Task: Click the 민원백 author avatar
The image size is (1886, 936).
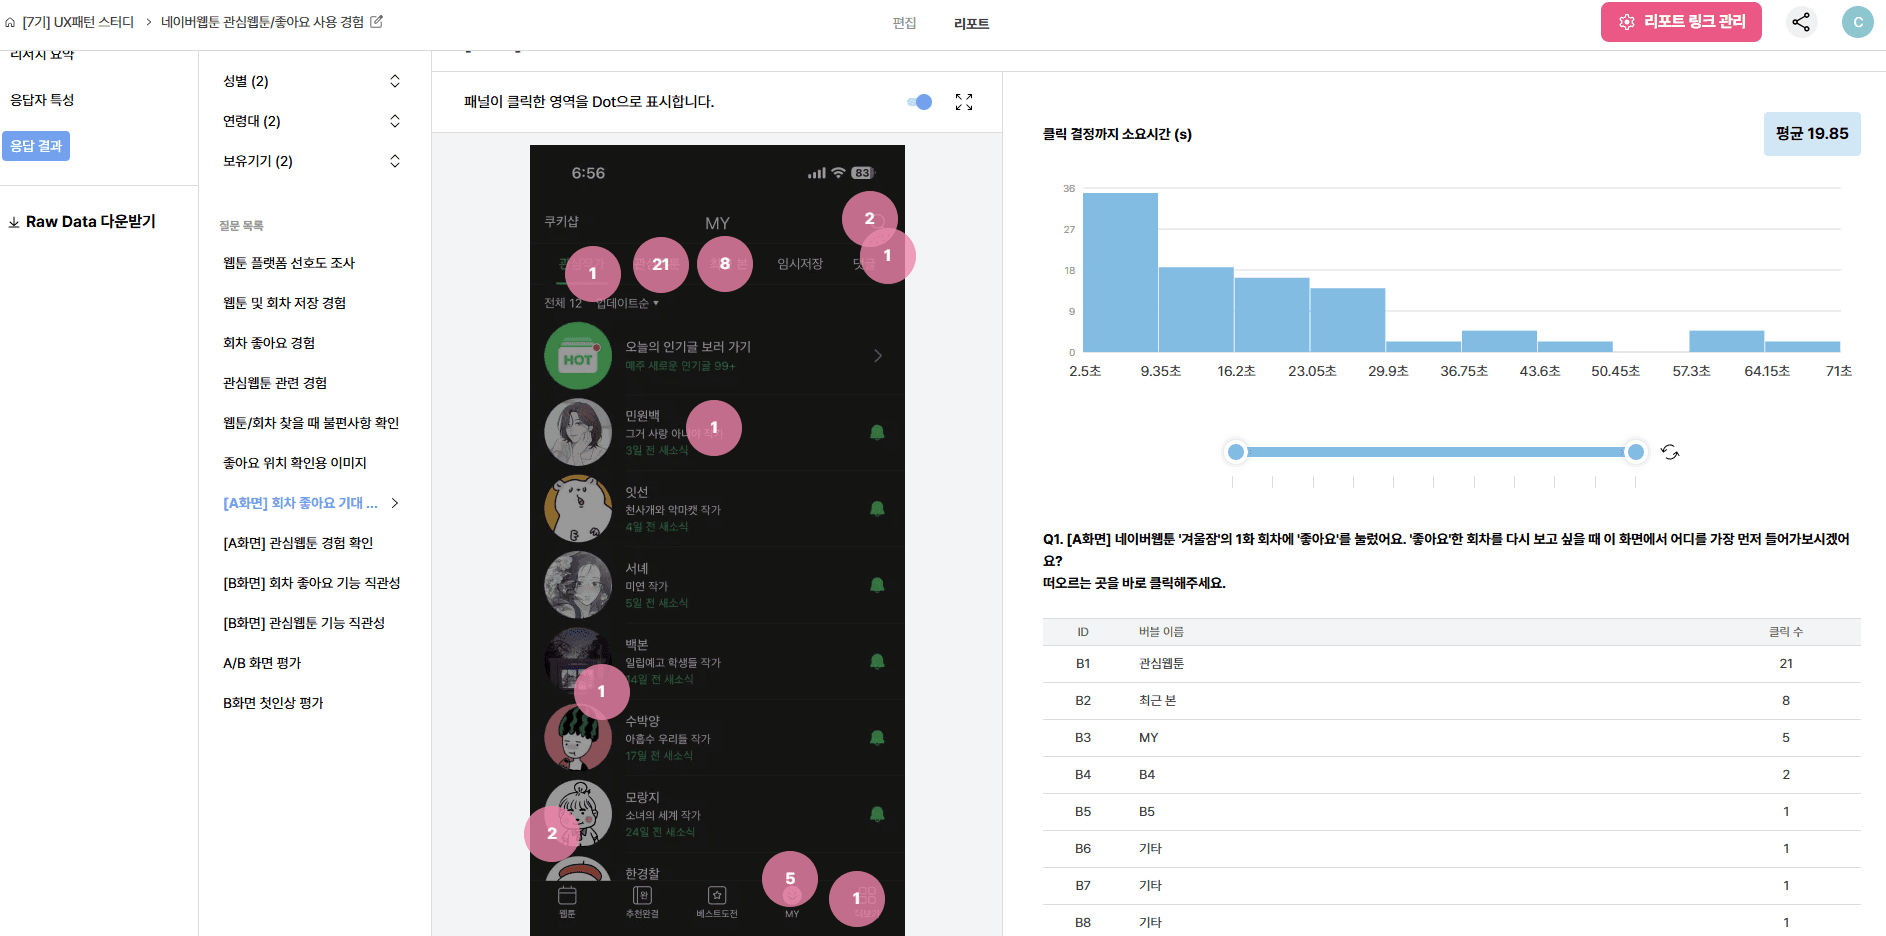Action: 578,432
